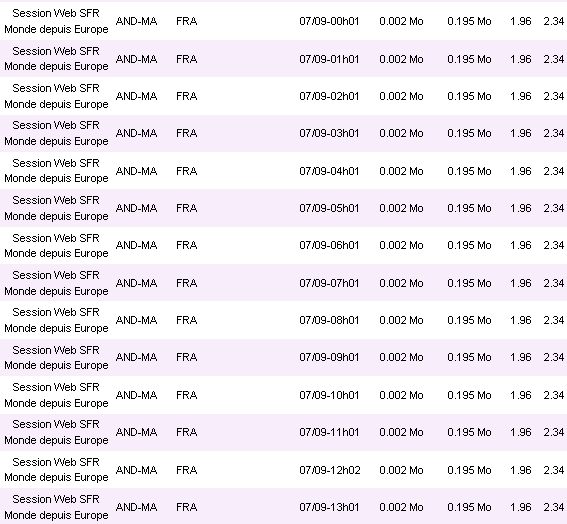Click AND-MA cell in the 07/09-00h01 row
Image resolution: width=567 pixels, height=524 pixels.
click(x=136, y=21)
